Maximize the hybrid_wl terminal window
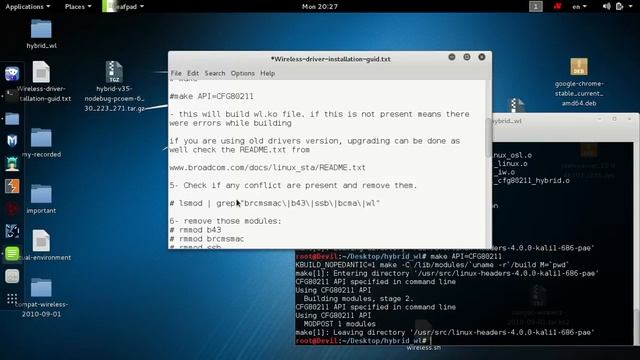Screen dimensions: 640x360 pos(614,119)
